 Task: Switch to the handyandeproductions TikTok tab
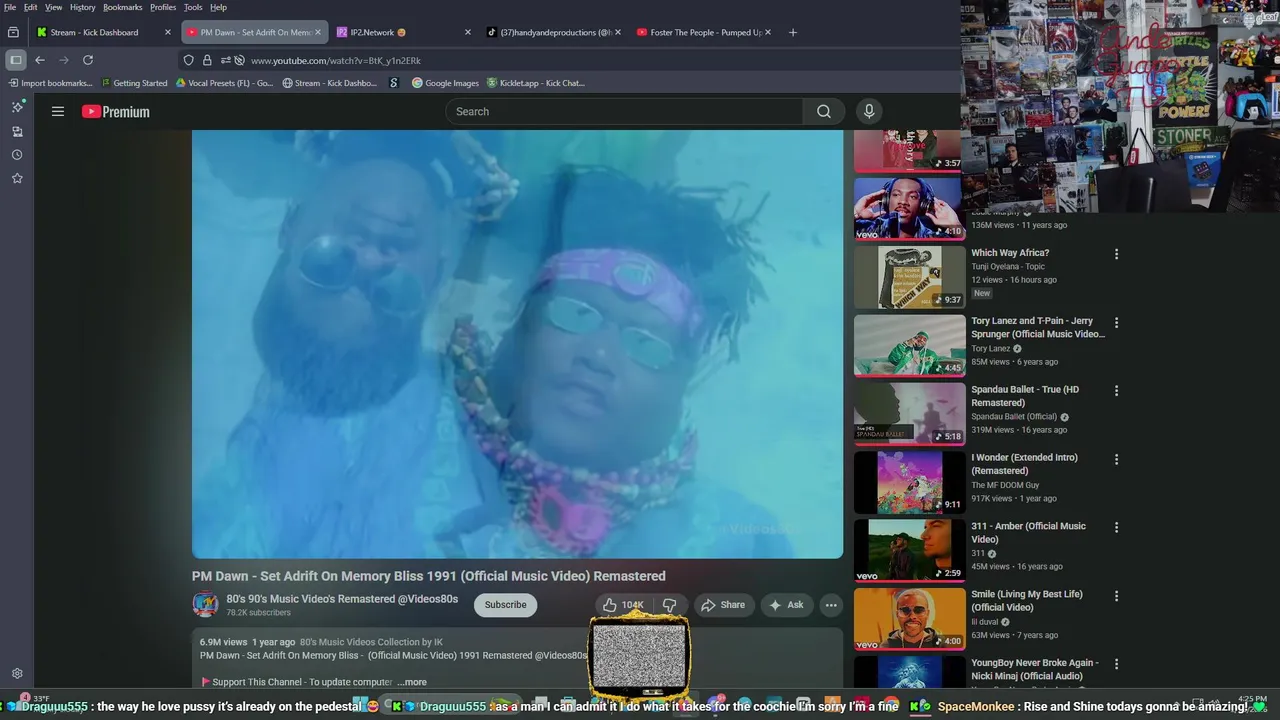(x=553, y=32)
